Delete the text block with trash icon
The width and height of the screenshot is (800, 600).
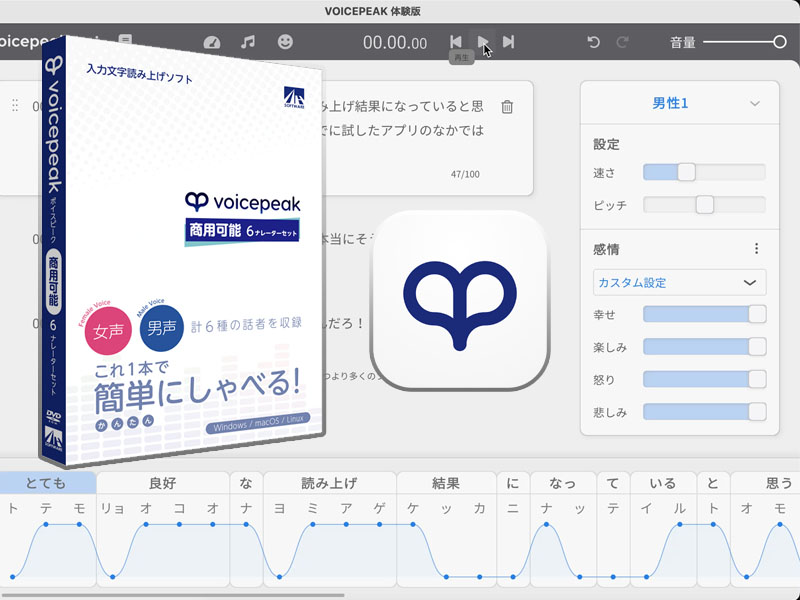pyautogui.click(x=507, y=107)
